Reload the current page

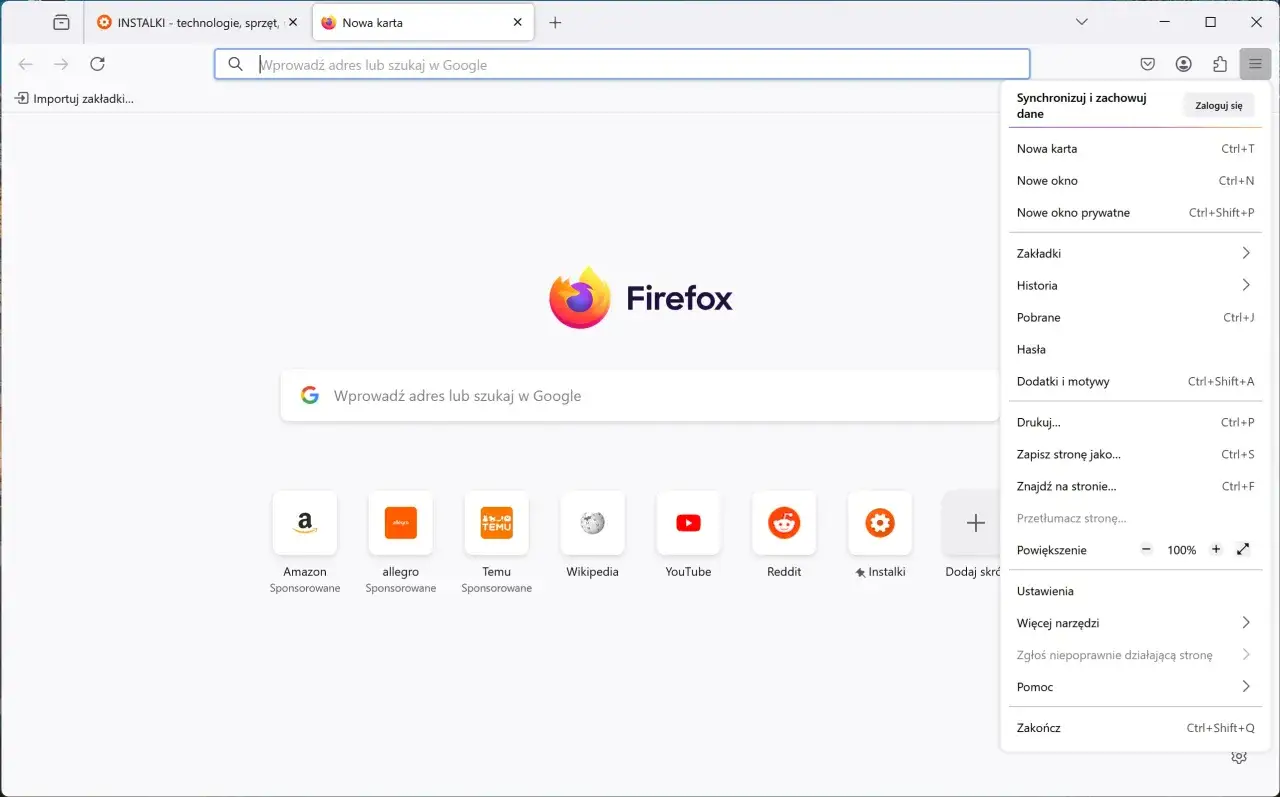[97, 63]
